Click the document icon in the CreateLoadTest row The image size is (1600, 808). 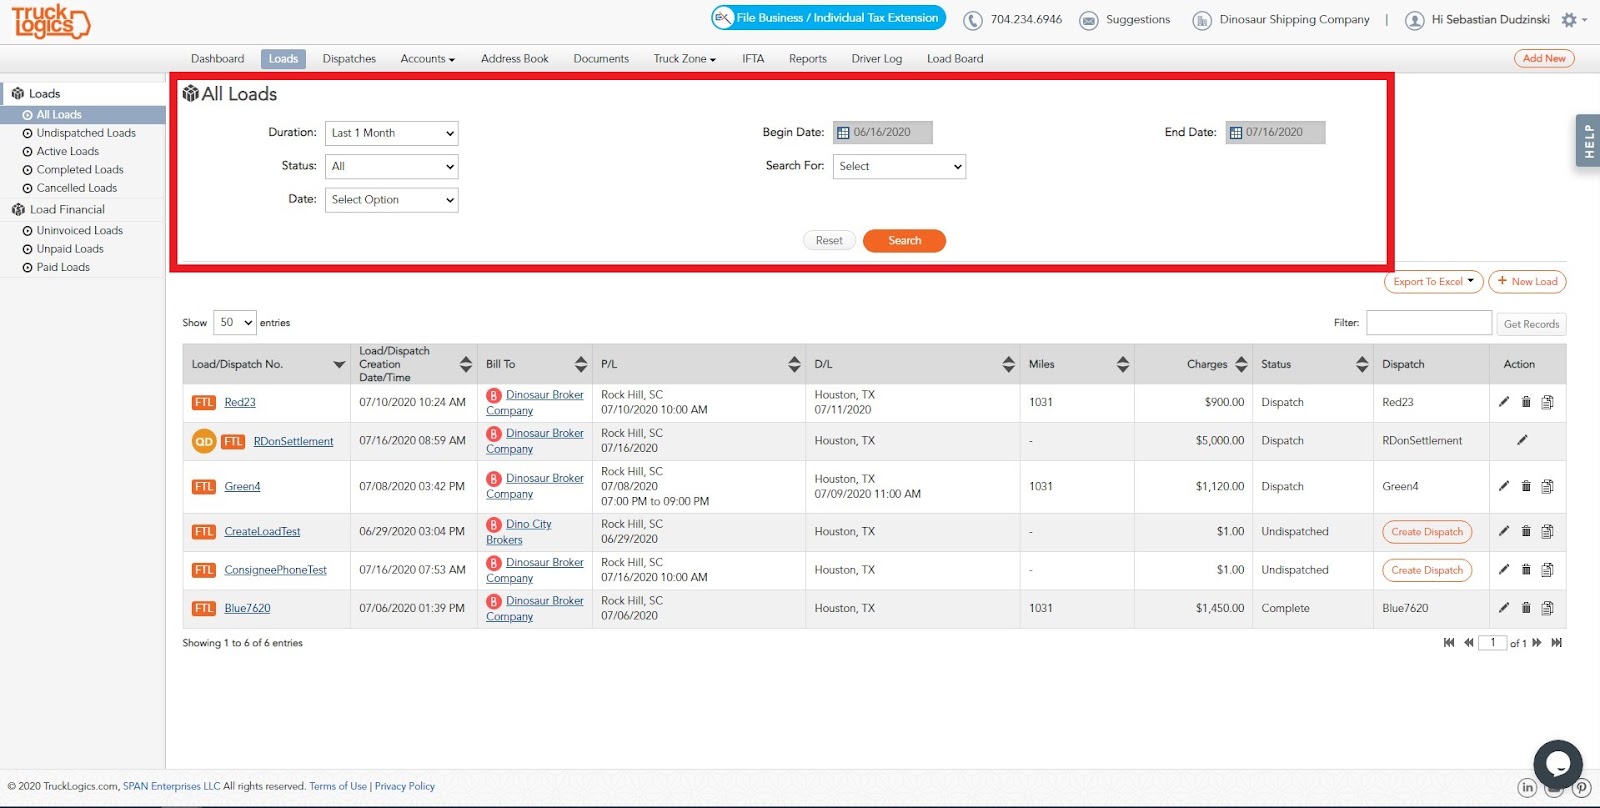pyautogui.click(x=1547, y=531)
